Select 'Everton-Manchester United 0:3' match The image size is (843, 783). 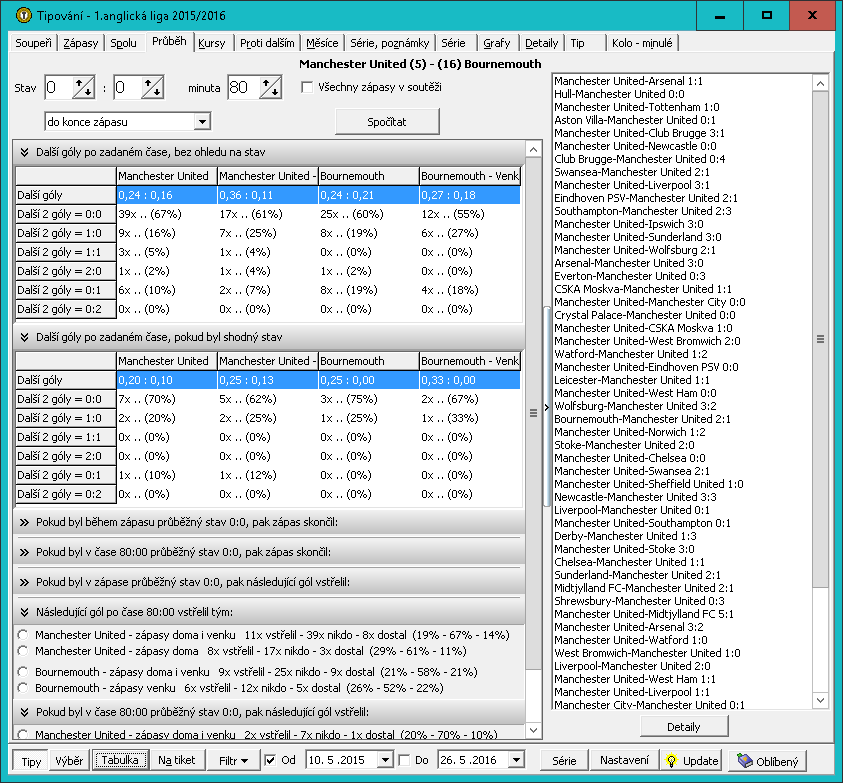(x=630, y=276)
